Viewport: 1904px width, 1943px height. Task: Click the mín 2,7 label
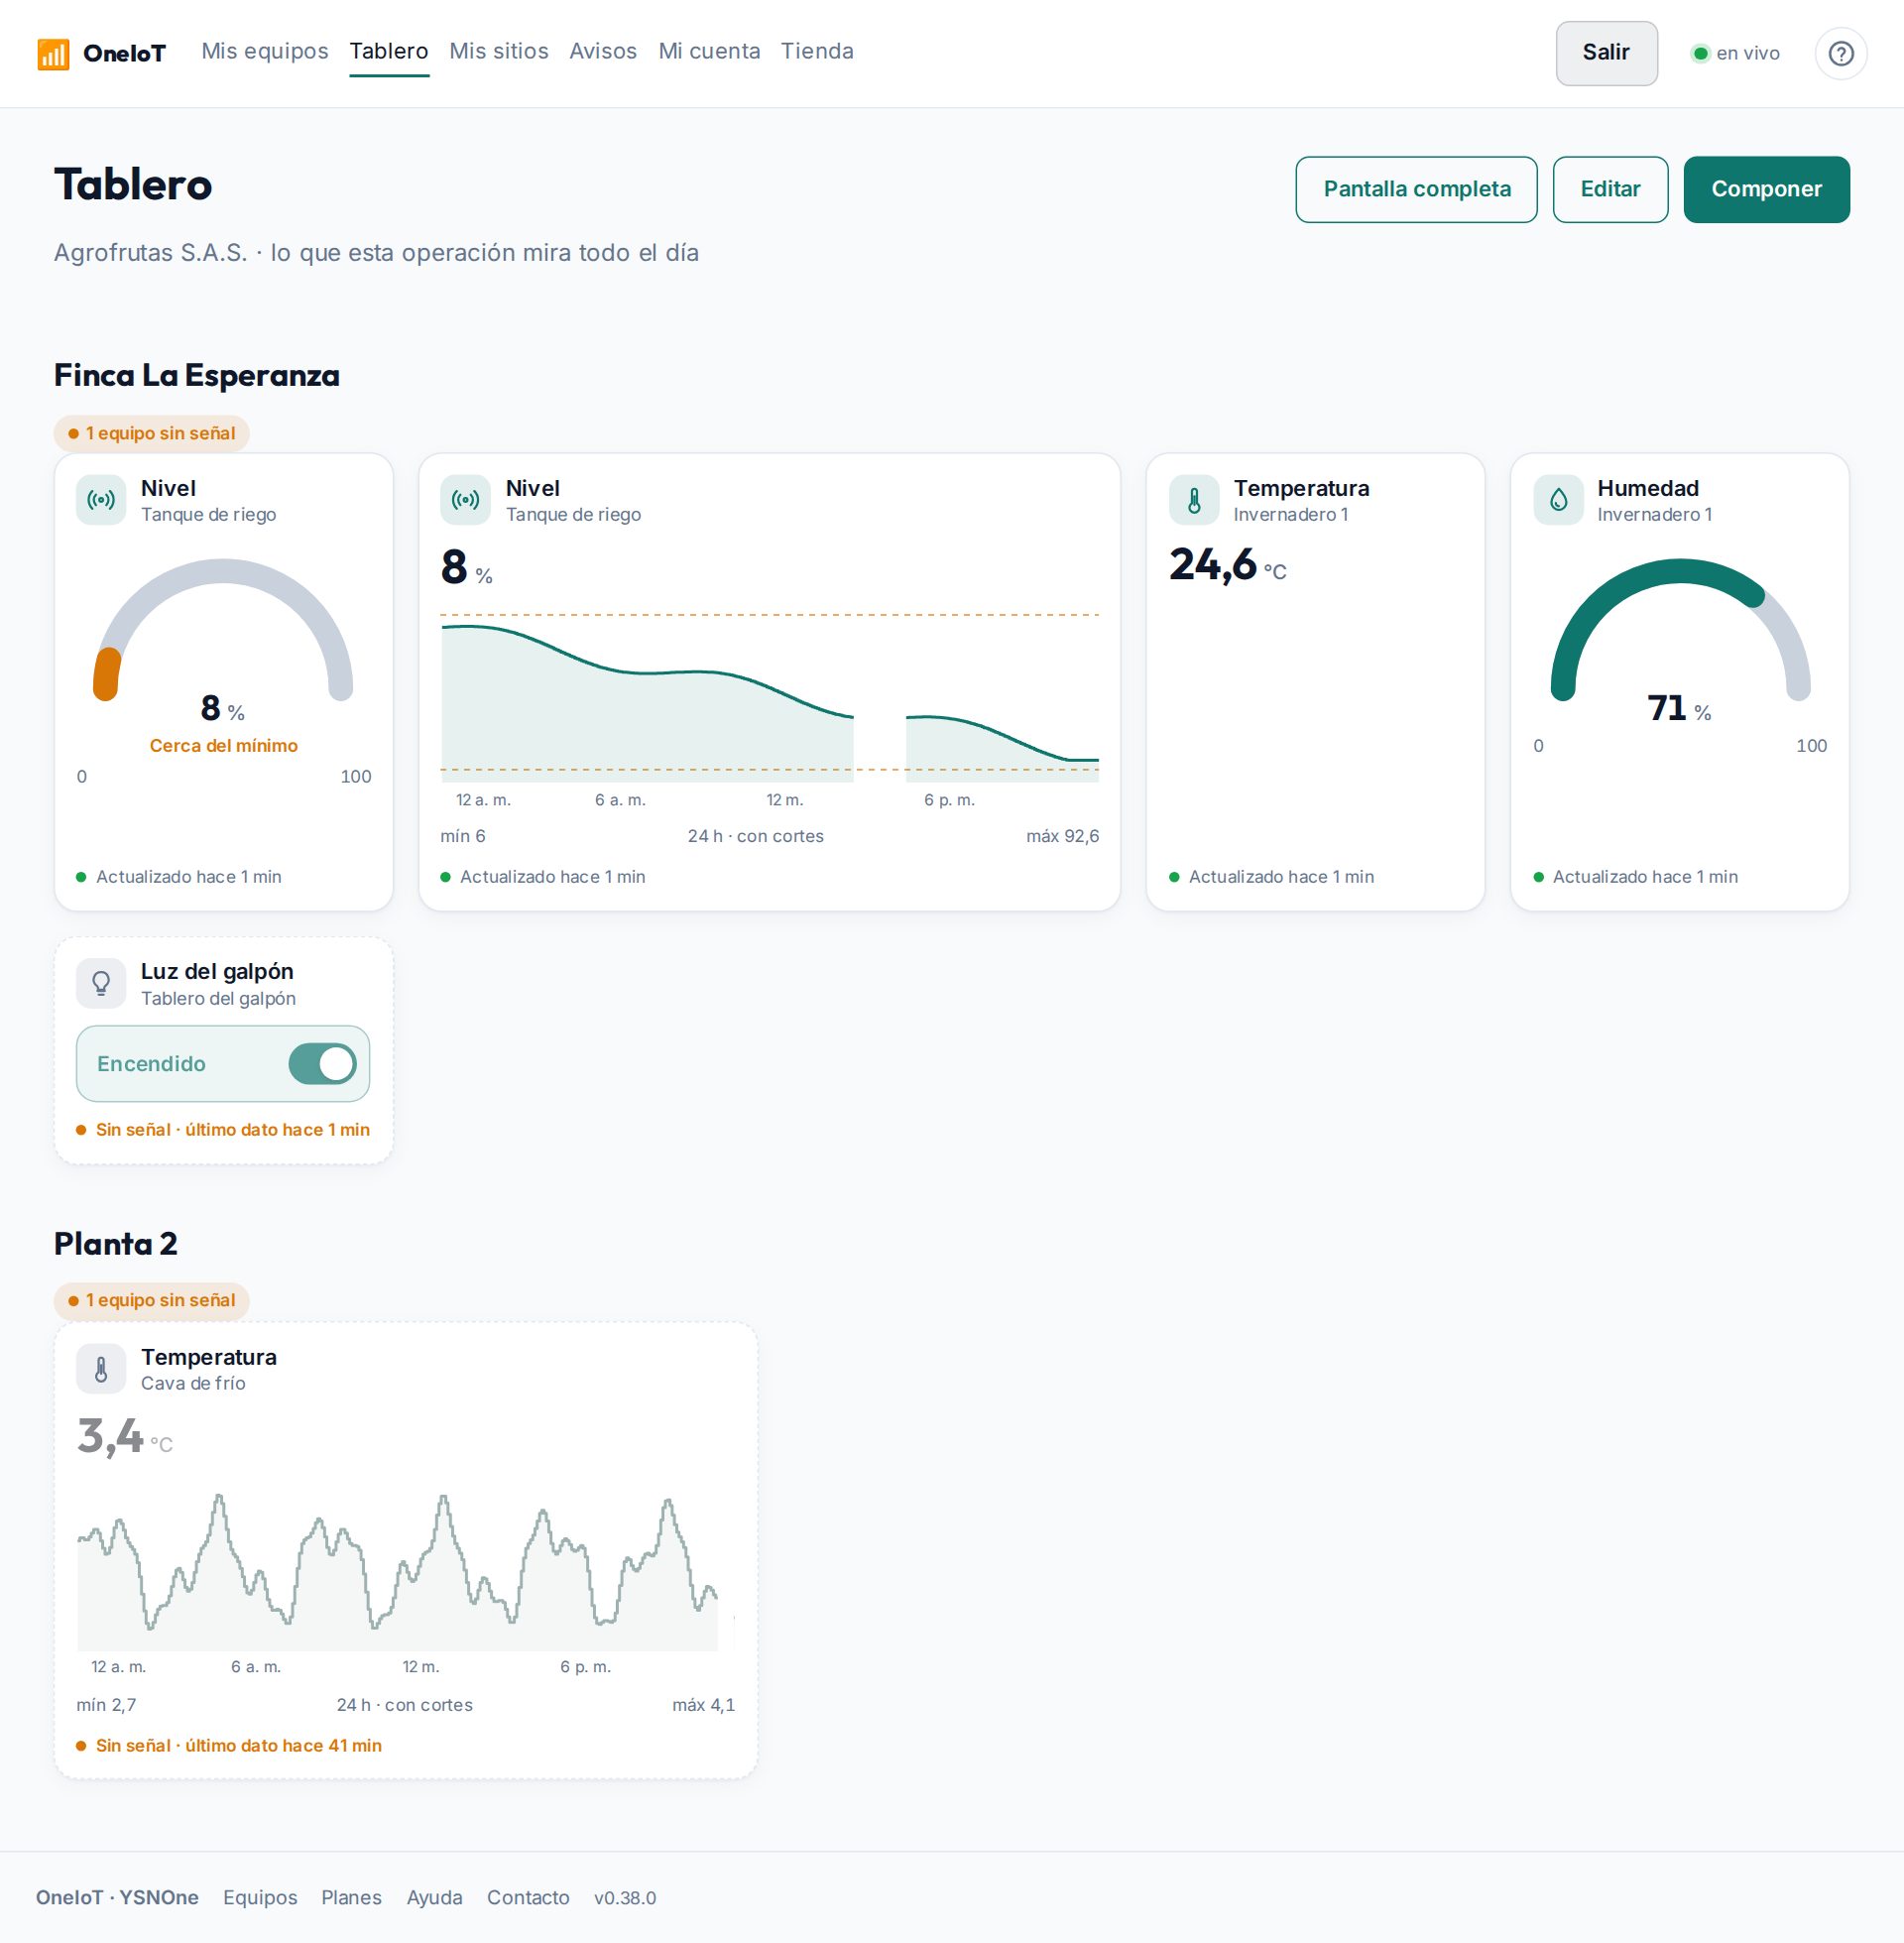pos(106,1705)
